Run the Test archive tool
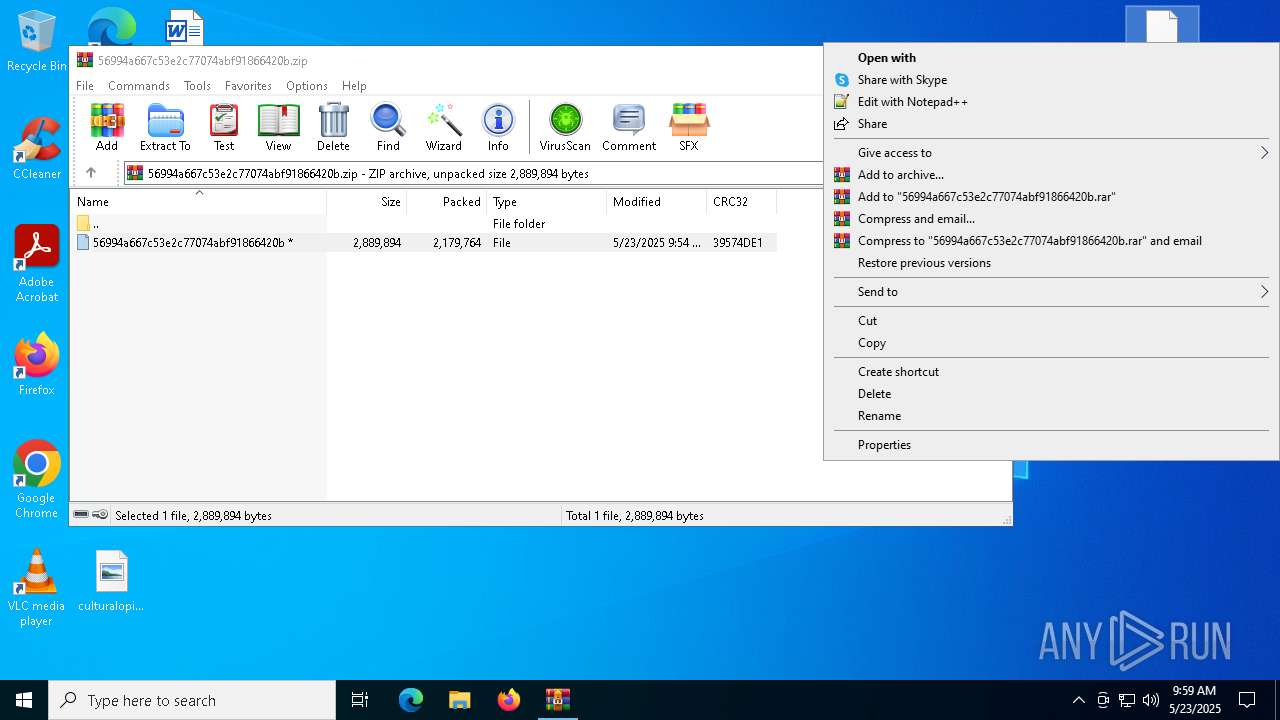The image size is (1280, 720). [224, 127]
